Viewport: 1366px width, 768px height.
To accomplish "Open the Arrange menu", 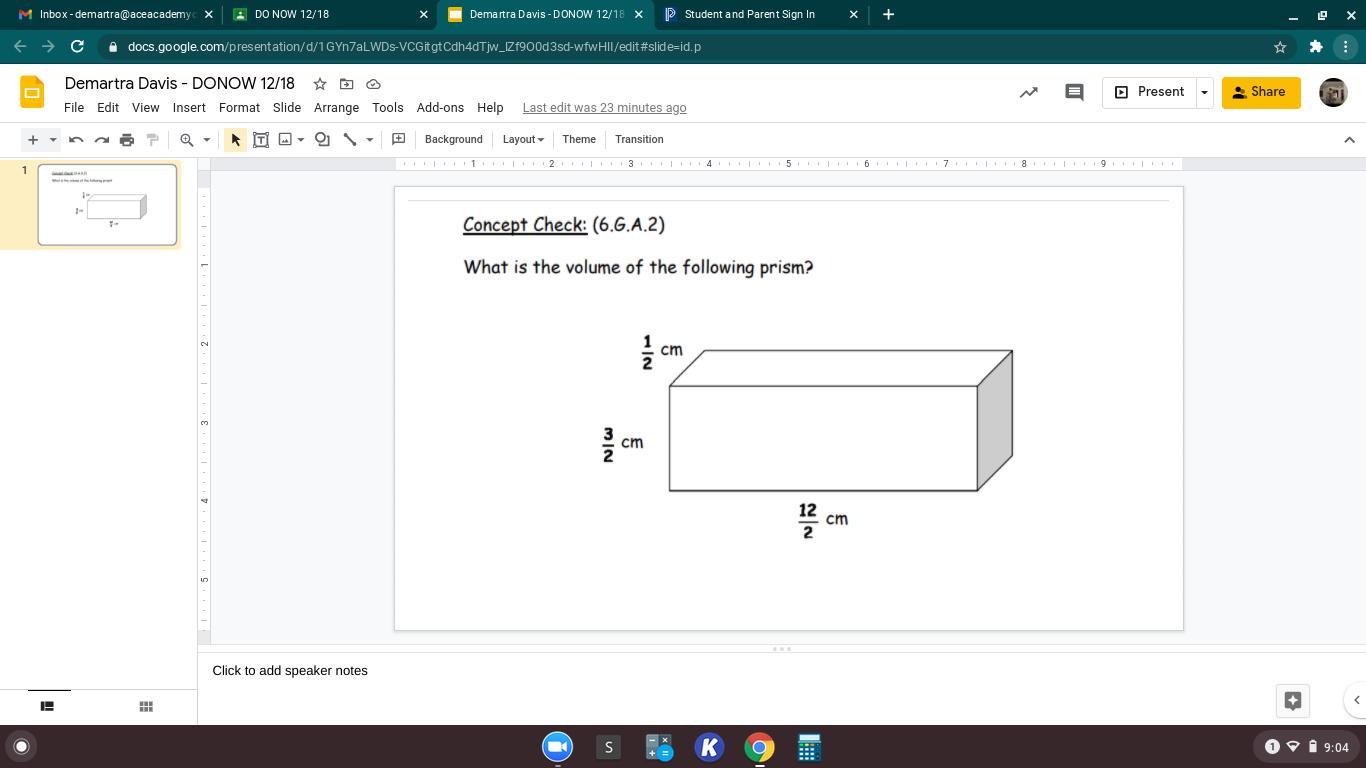I will tap(336, 108).
